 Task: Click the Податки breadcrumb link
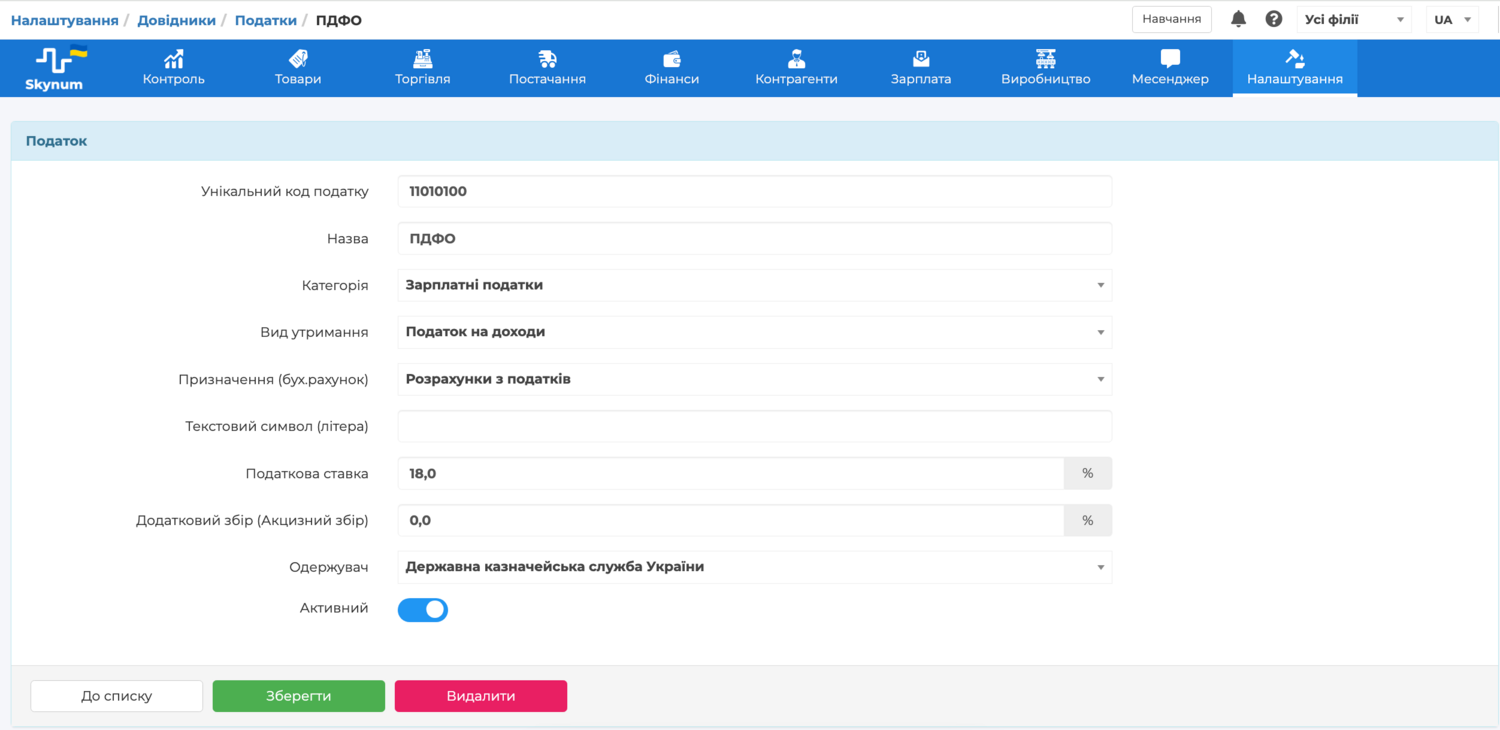pyautogui.click(x=265, y=20)
